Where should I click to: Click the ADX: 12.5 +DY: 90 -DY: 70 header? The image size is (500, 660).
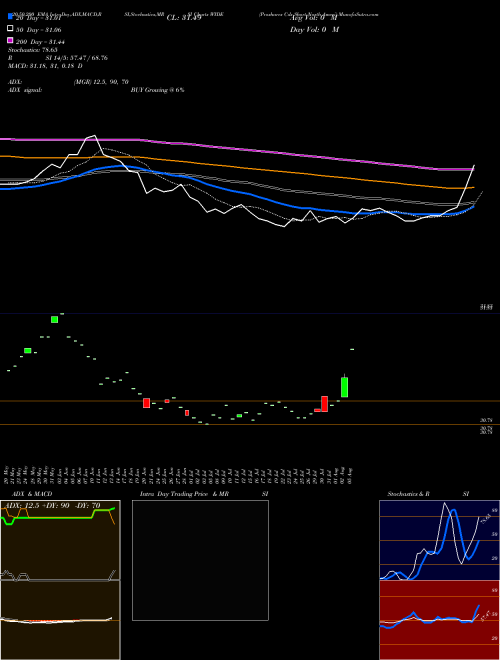coord(53,505)
